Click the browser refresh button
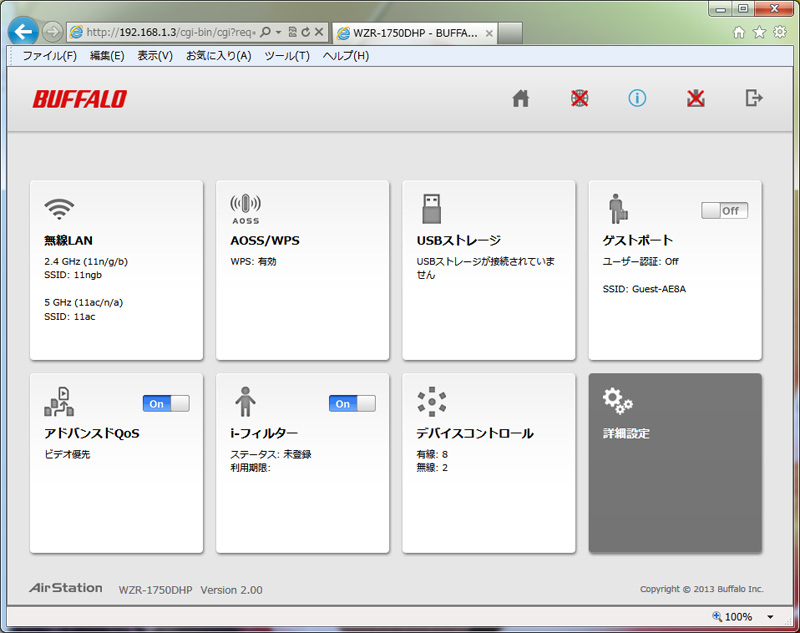800x633 pixels. tap(304, 32)
